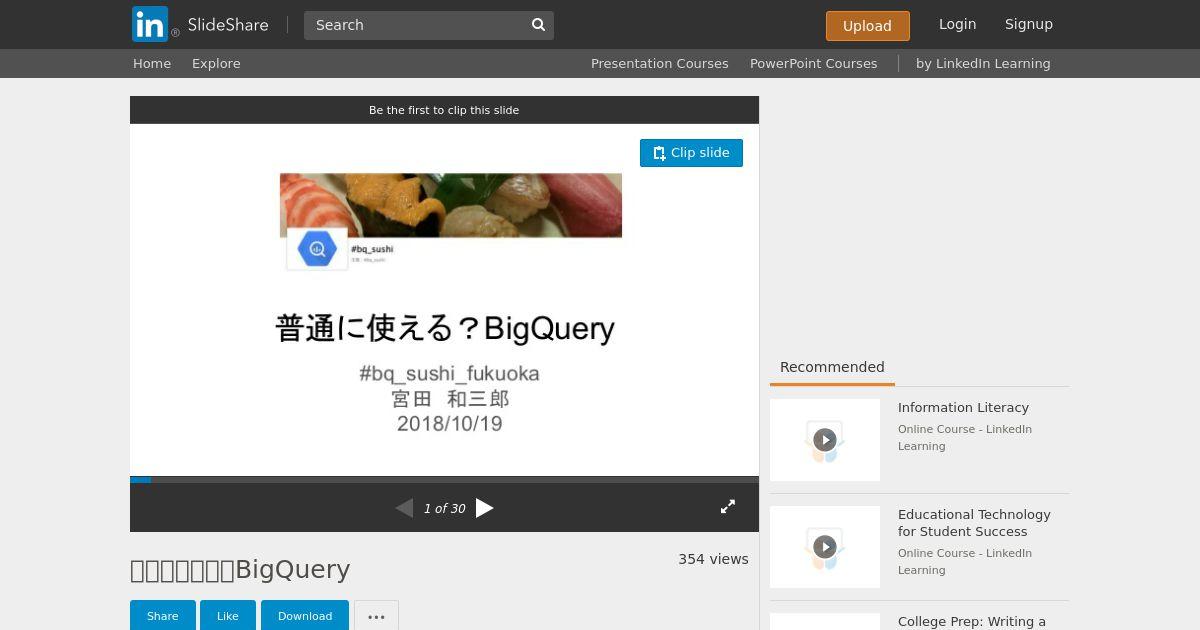Open the Login link
Screen dimensions: 1200x630
(957, 24)
